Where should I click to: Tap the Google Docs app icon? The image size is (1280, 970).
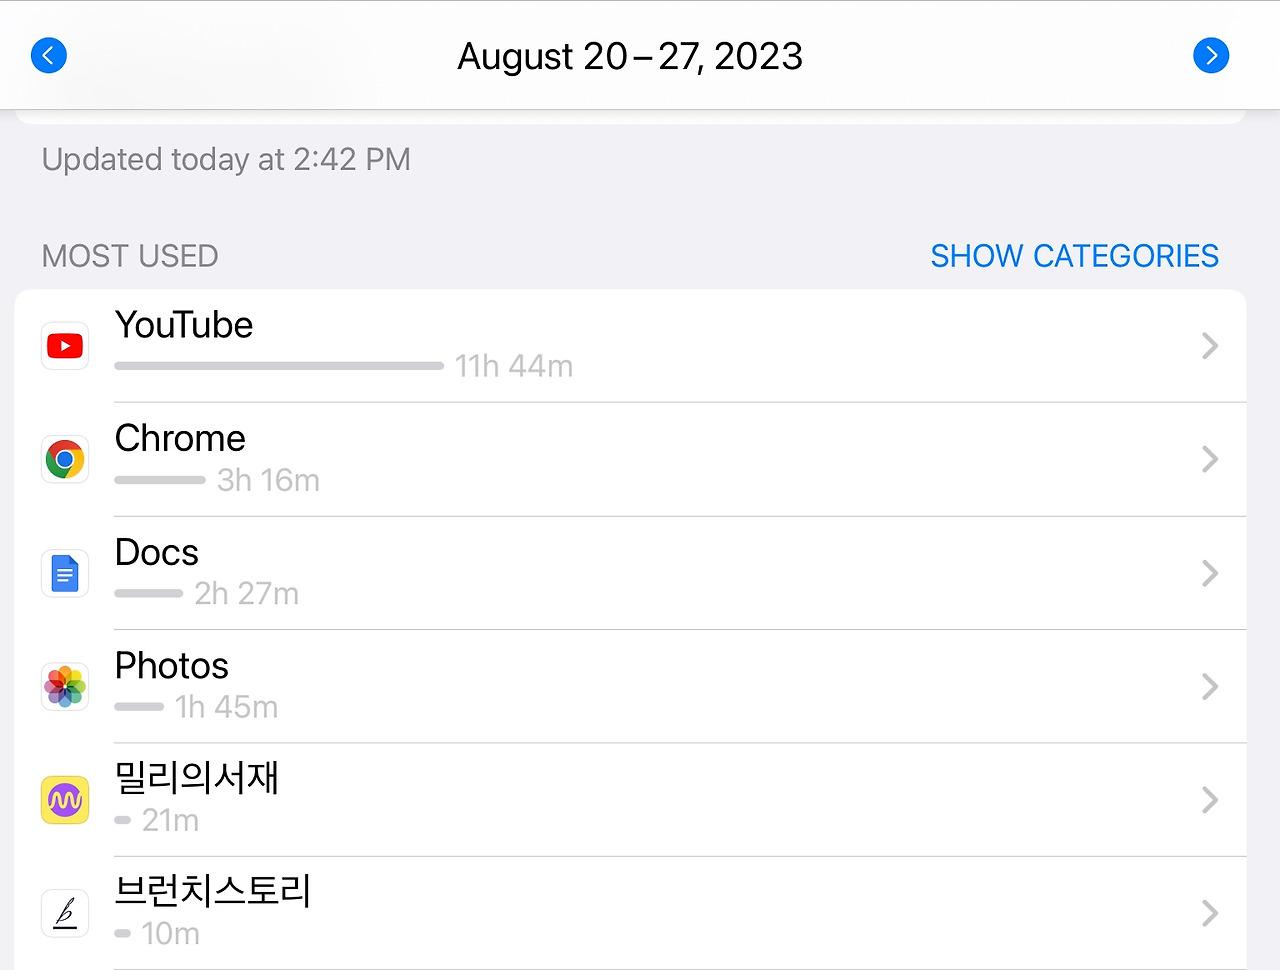tap(65, 573)
